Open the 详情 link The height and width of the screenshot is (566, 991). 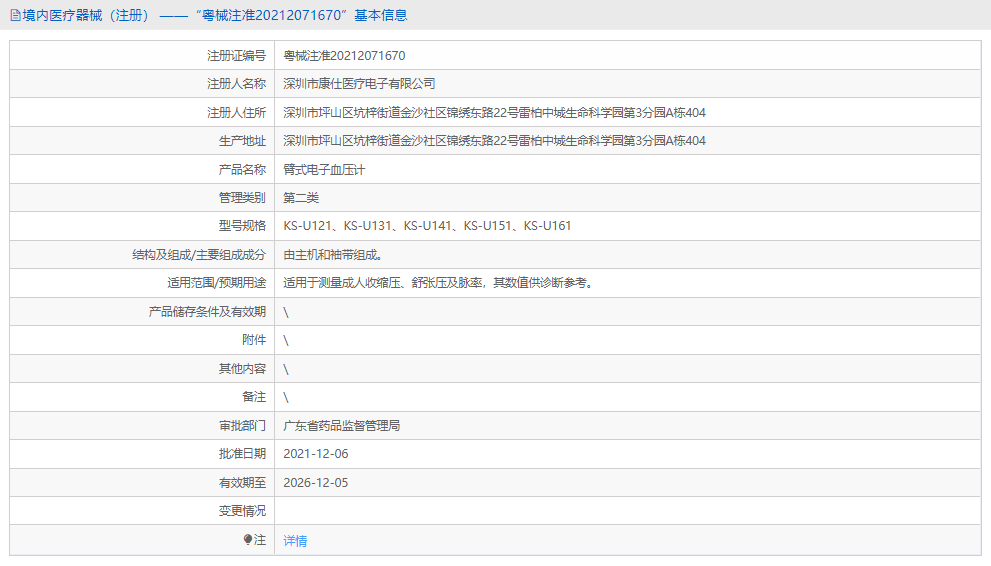point(295,541)
